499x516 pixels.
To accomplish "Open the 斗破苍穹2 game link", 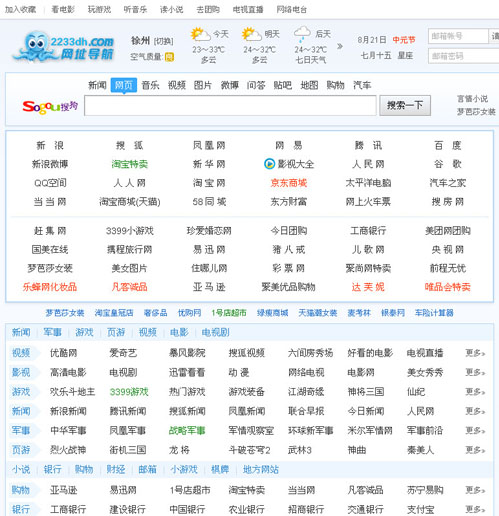I will click(x=249, y=450).
